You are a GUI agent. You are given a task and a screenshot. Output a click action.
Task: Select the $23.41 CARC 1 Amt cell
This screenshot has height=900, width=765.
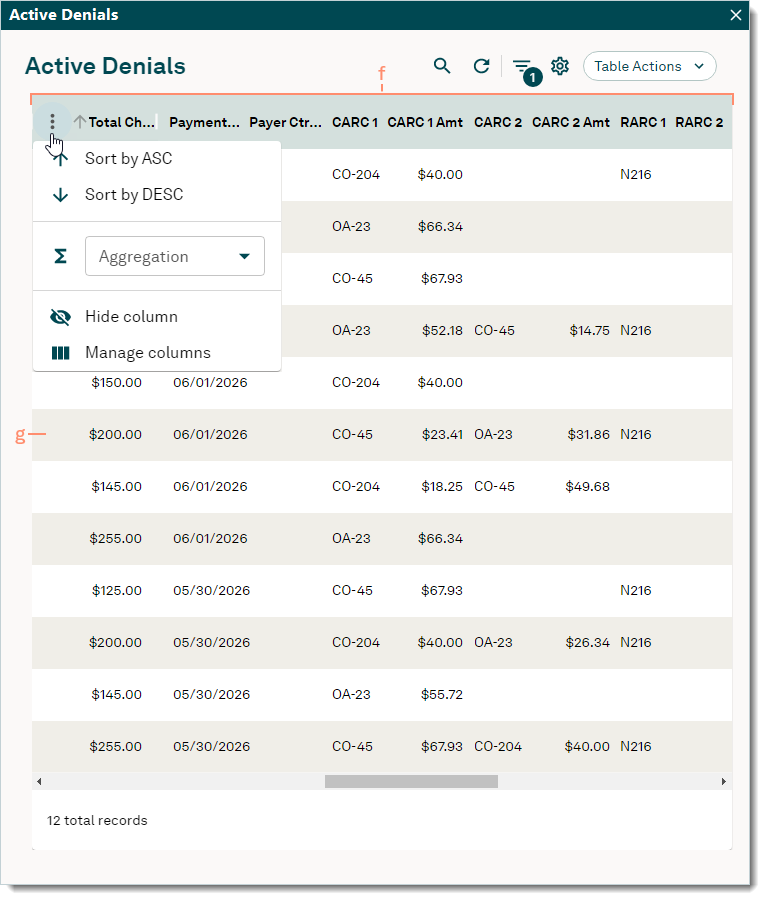pos(442,435)
